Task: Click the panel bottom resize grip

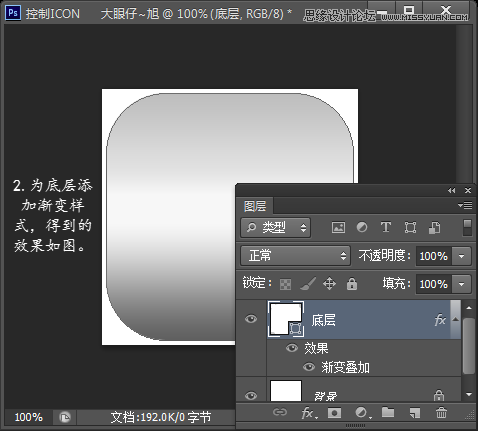Action: tap(355, 425)
